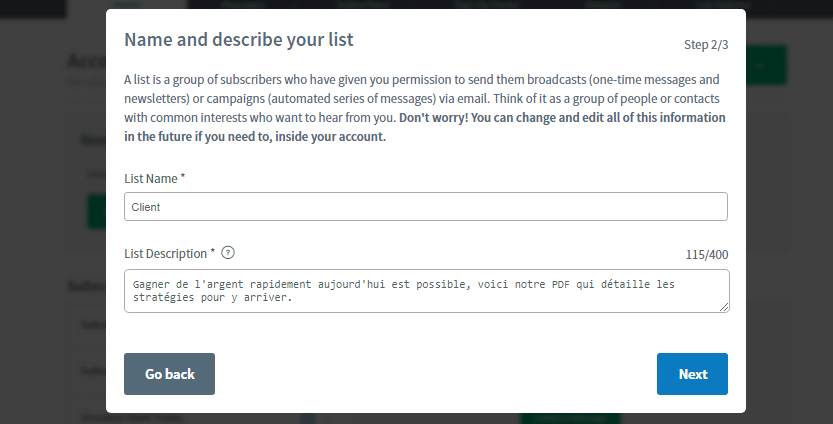833x424 pixels.
Task: Grab the textarea resize handle corner
Action: pyautogui.click(x=724, y=307)
